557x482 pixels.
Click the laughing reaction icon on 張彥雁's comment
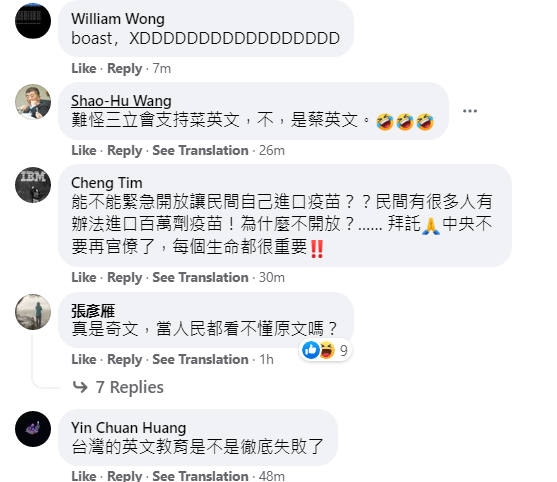click(x=326, y=350)
